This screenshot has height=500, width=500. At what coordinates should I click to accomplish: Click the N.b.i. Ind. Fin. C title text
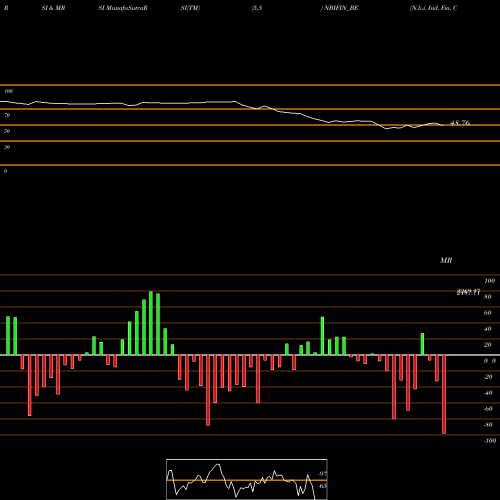point(434,8)
